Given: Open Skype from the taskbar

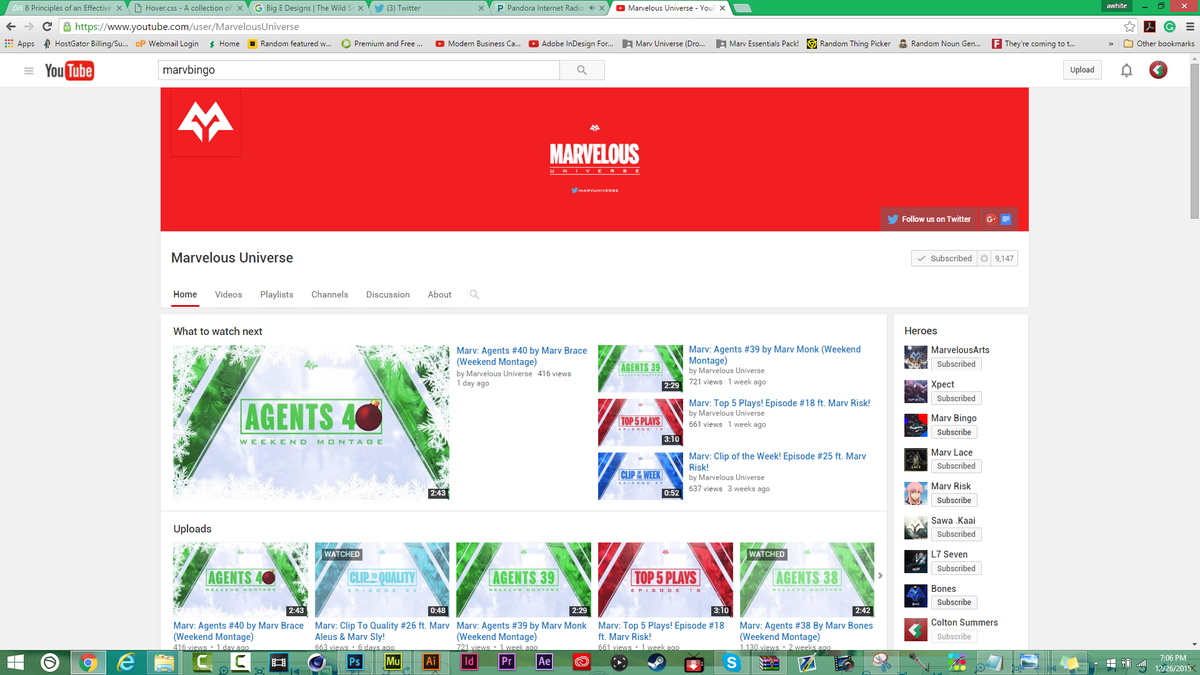Looking at the screenshot, I should click(732, 662).
